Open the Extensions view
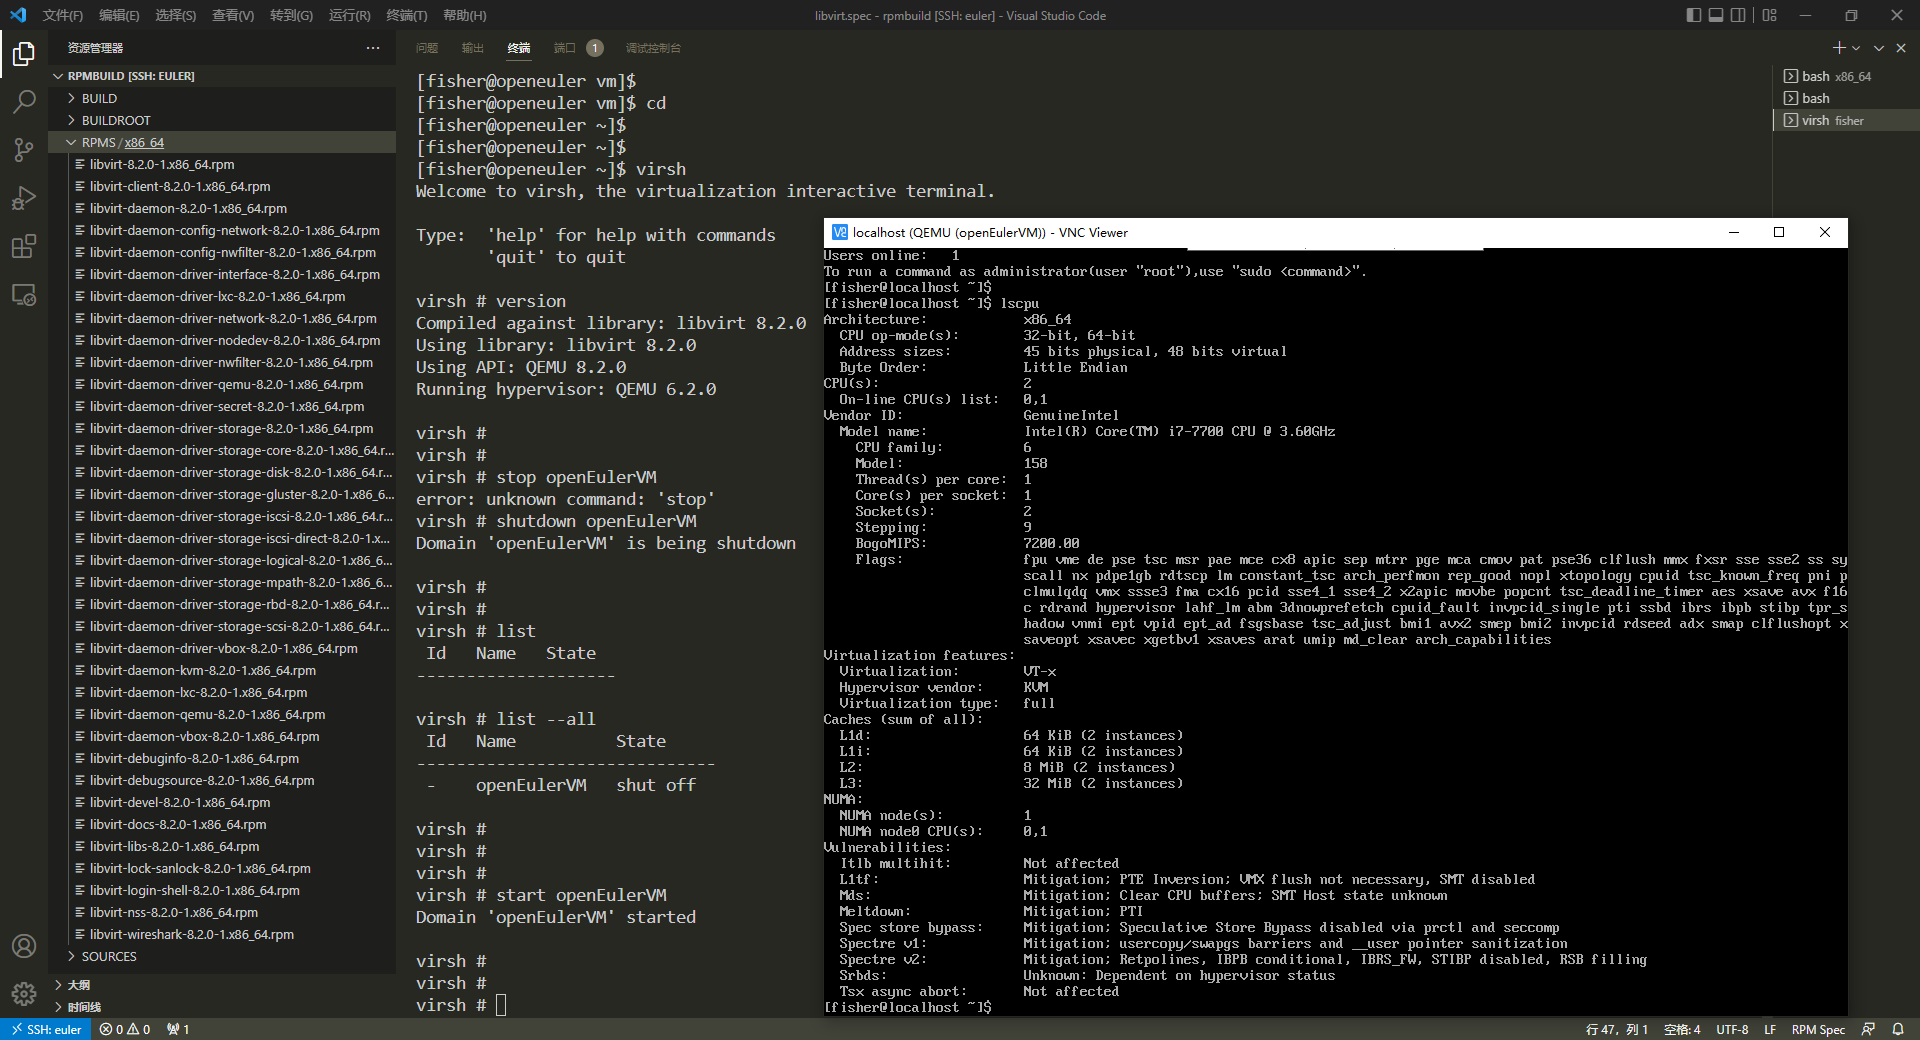The width and height of the screenshot is (1920, 1040). [x=24, y=246]
